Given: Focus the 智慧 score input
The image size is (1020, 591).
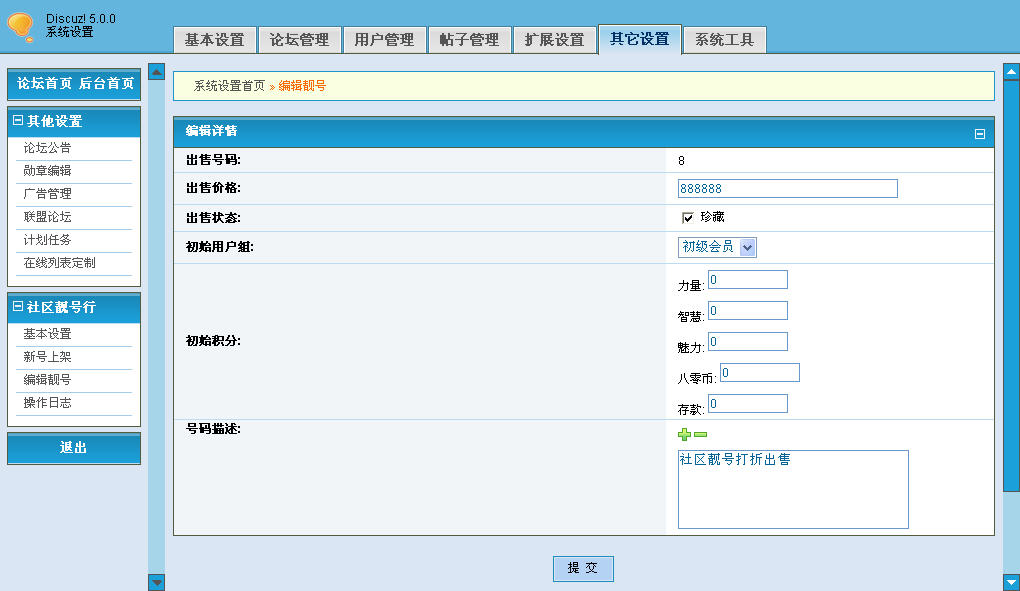Looking at the screenshot, I should click(x=748, y=311).
